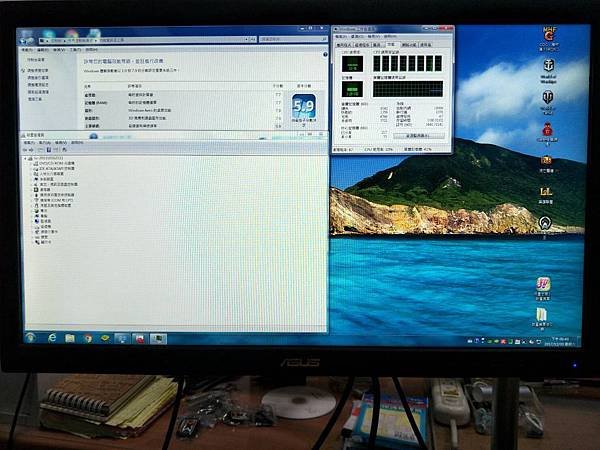Switch to Users tab in Task Manager

tap(426, 45)
